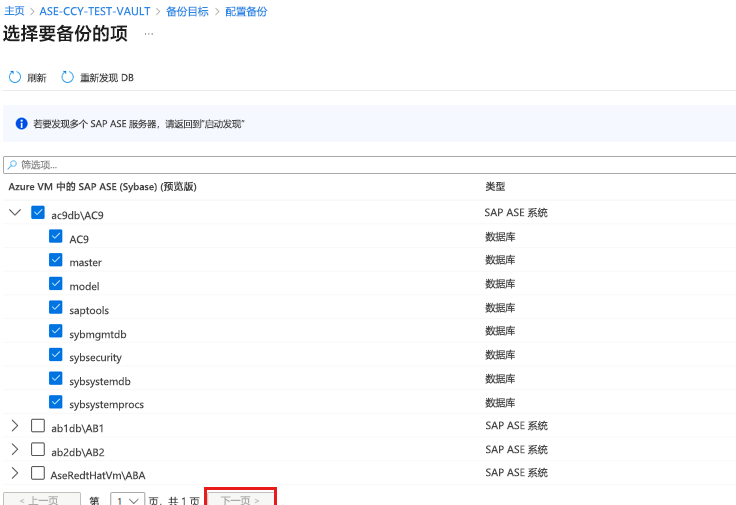Select the model database name

coord(84,286)
